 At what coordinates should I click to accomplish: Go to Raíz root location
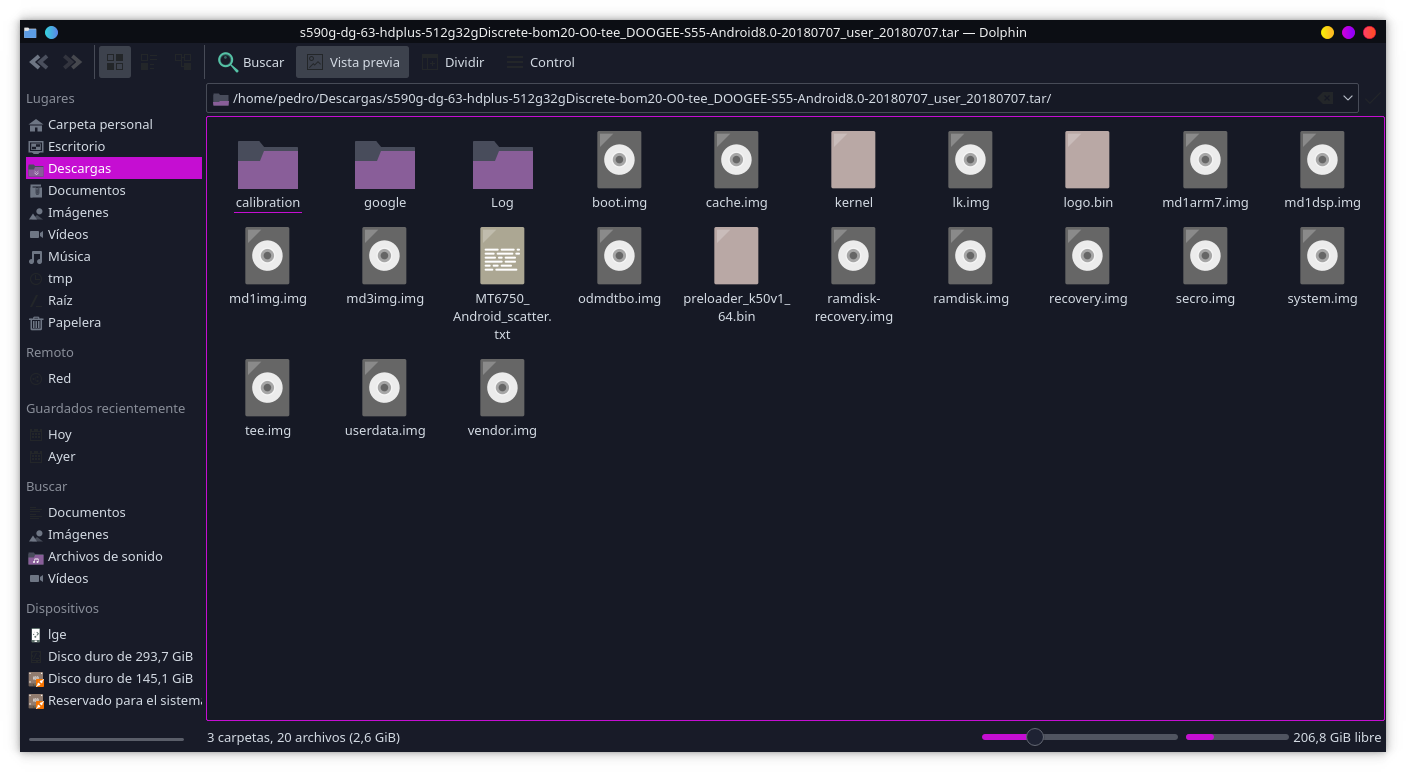114,301
